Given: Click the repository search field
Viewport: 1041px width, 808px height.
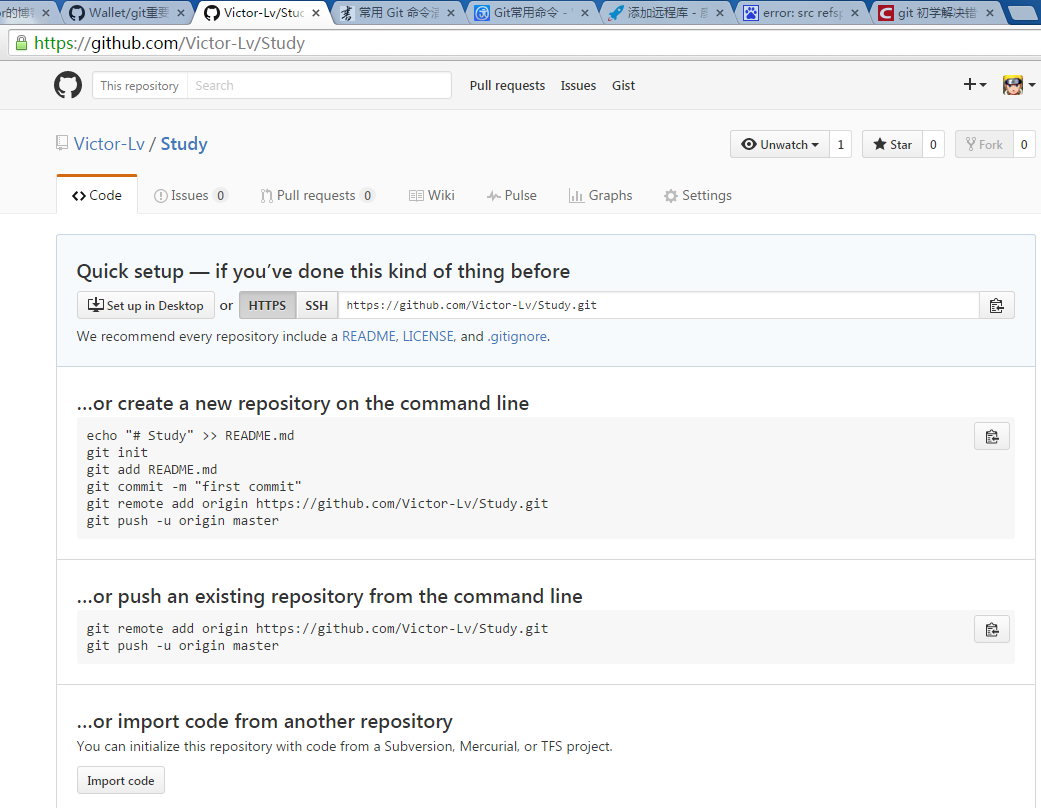Looking at the screenshot, I should tap(319, 86).
